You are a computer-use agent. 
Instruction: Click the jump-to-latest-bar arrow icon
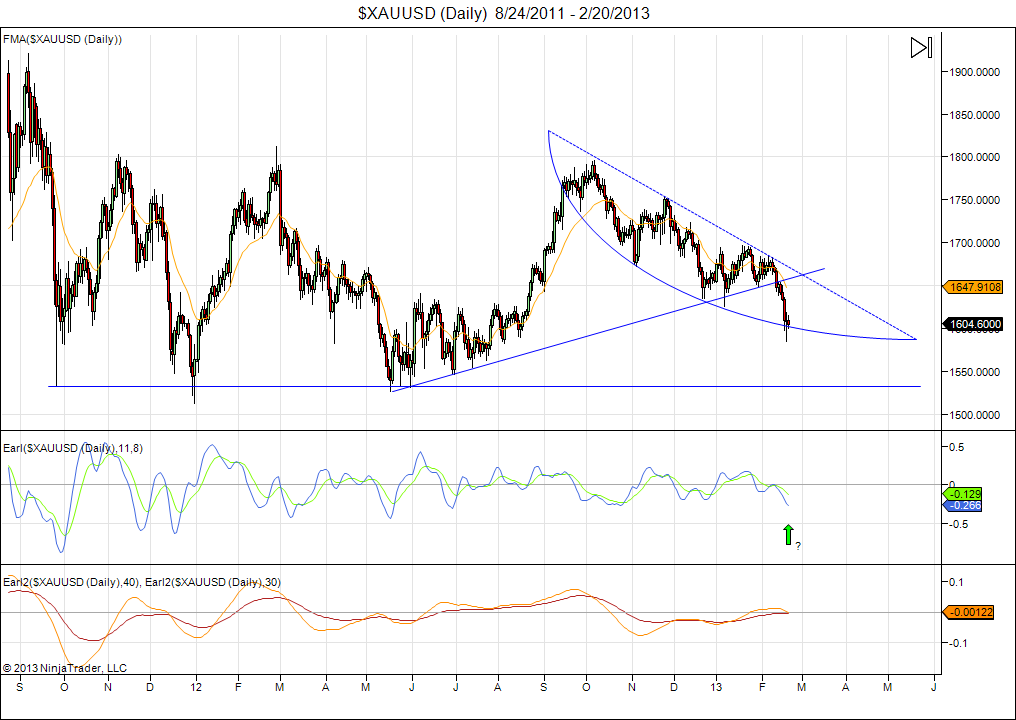coord(921,48)
